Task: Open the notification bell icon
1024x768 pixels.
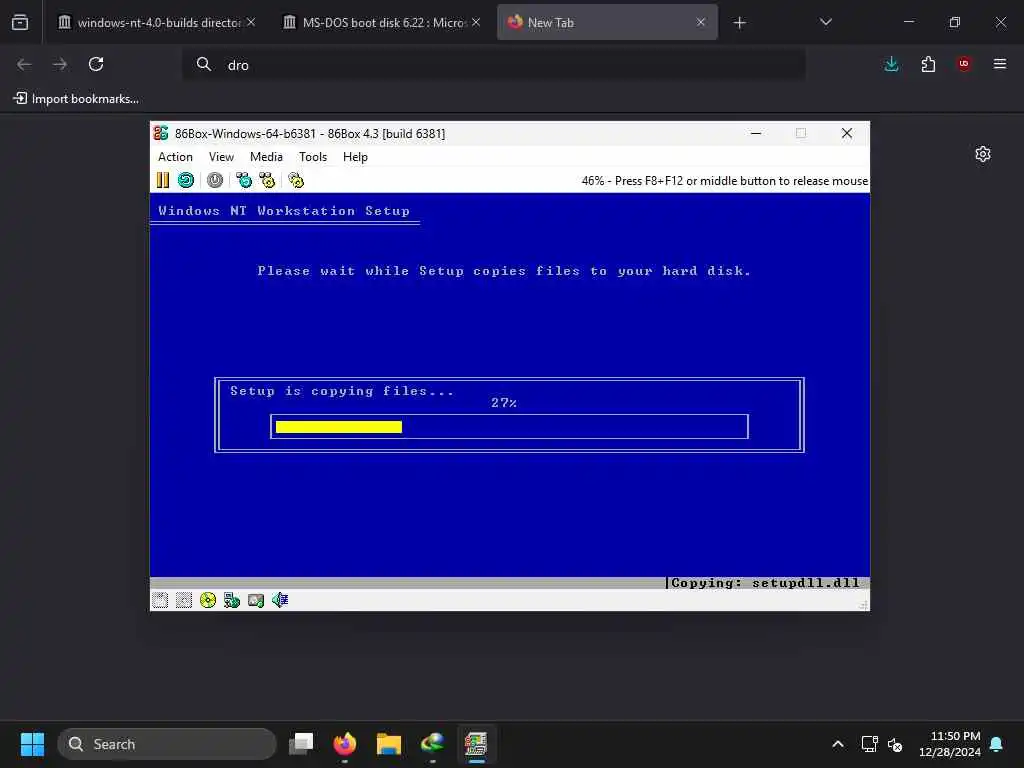Action: click(x=997, y=744)
